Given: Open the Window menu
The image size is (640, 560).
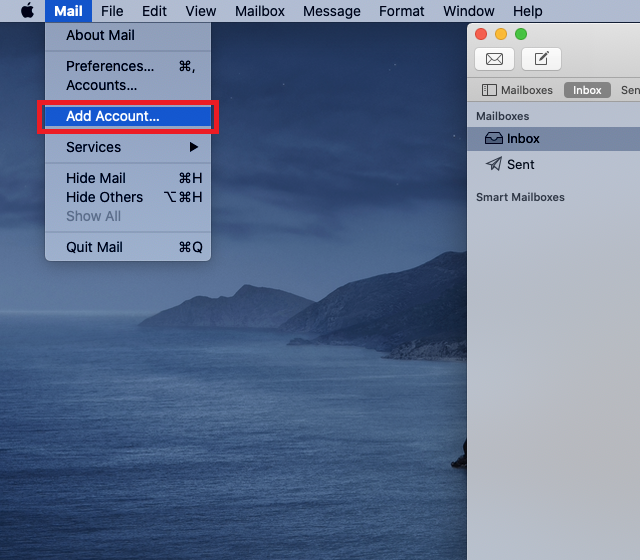Looking at the screenshot, I should [x=469, y=11].
